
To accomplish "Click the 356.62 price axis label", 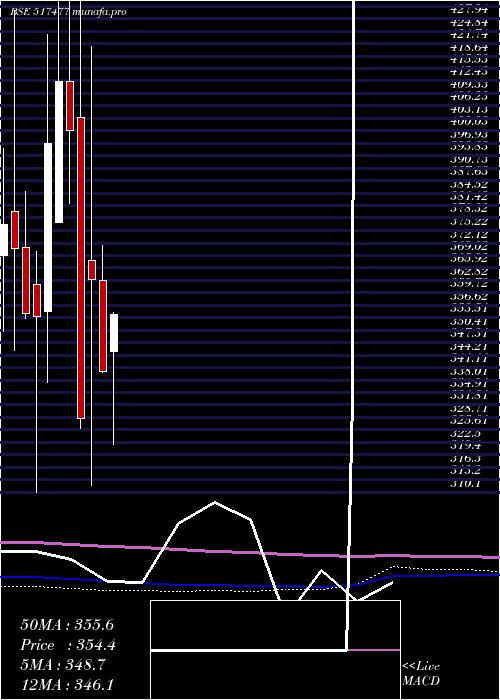I will pos(468,296).
